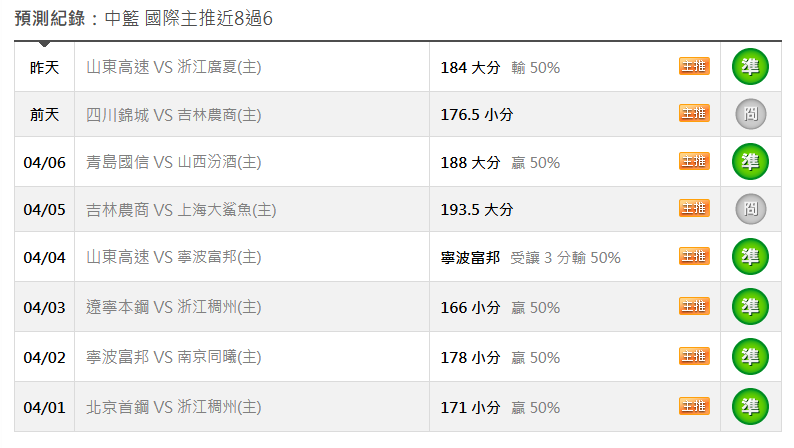Viewport: 794px width, 448px height.
Task: Open 吉林農商 VS 上海大鯊魚 match link
Action: pyautogui.click(x=181, y=210)
